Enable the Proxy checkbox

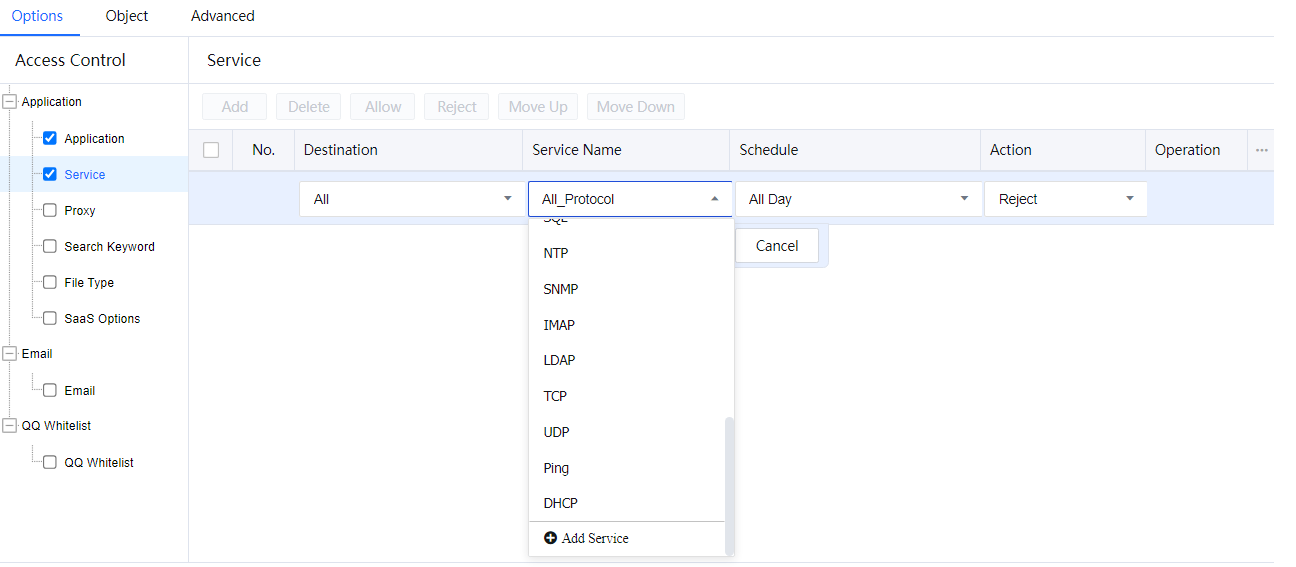[50, 210]
